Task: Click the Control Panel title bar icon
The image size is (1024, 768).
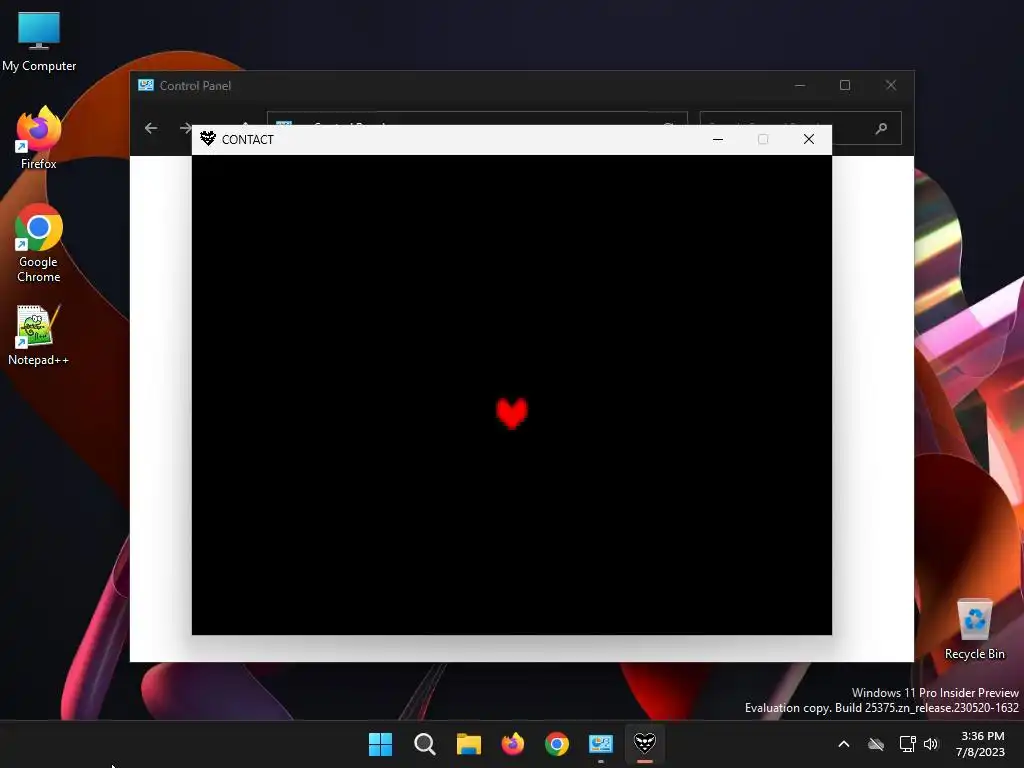Action: click(146, 85)
